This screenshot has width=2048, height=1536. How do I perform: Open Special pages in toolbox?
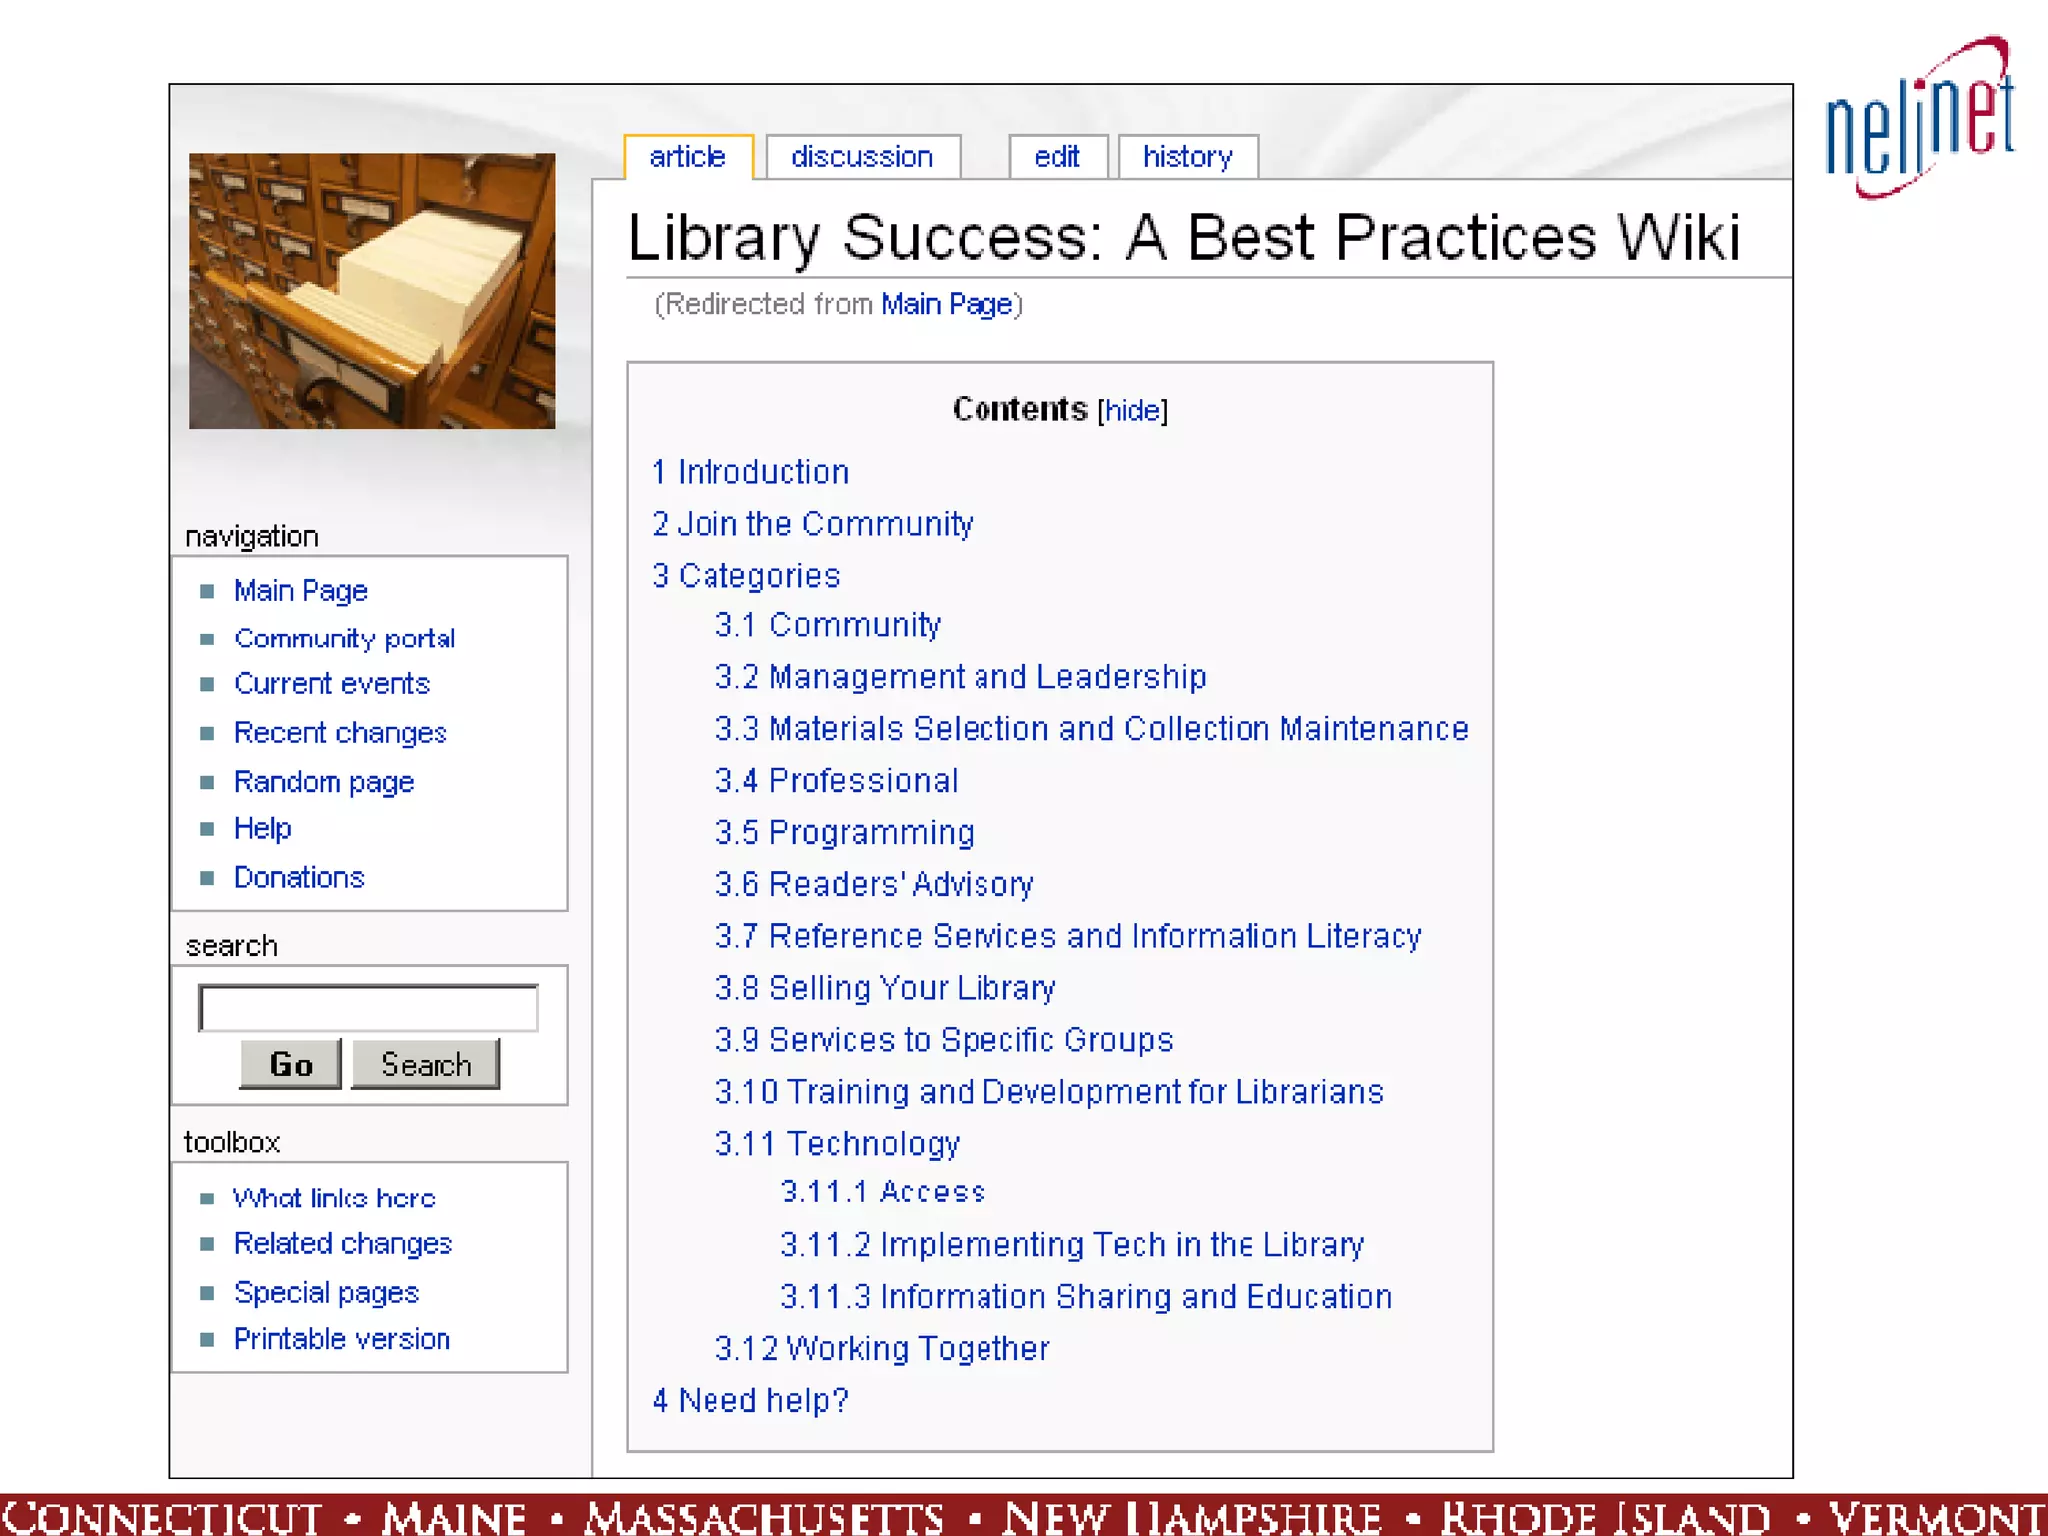point(326,1292)
